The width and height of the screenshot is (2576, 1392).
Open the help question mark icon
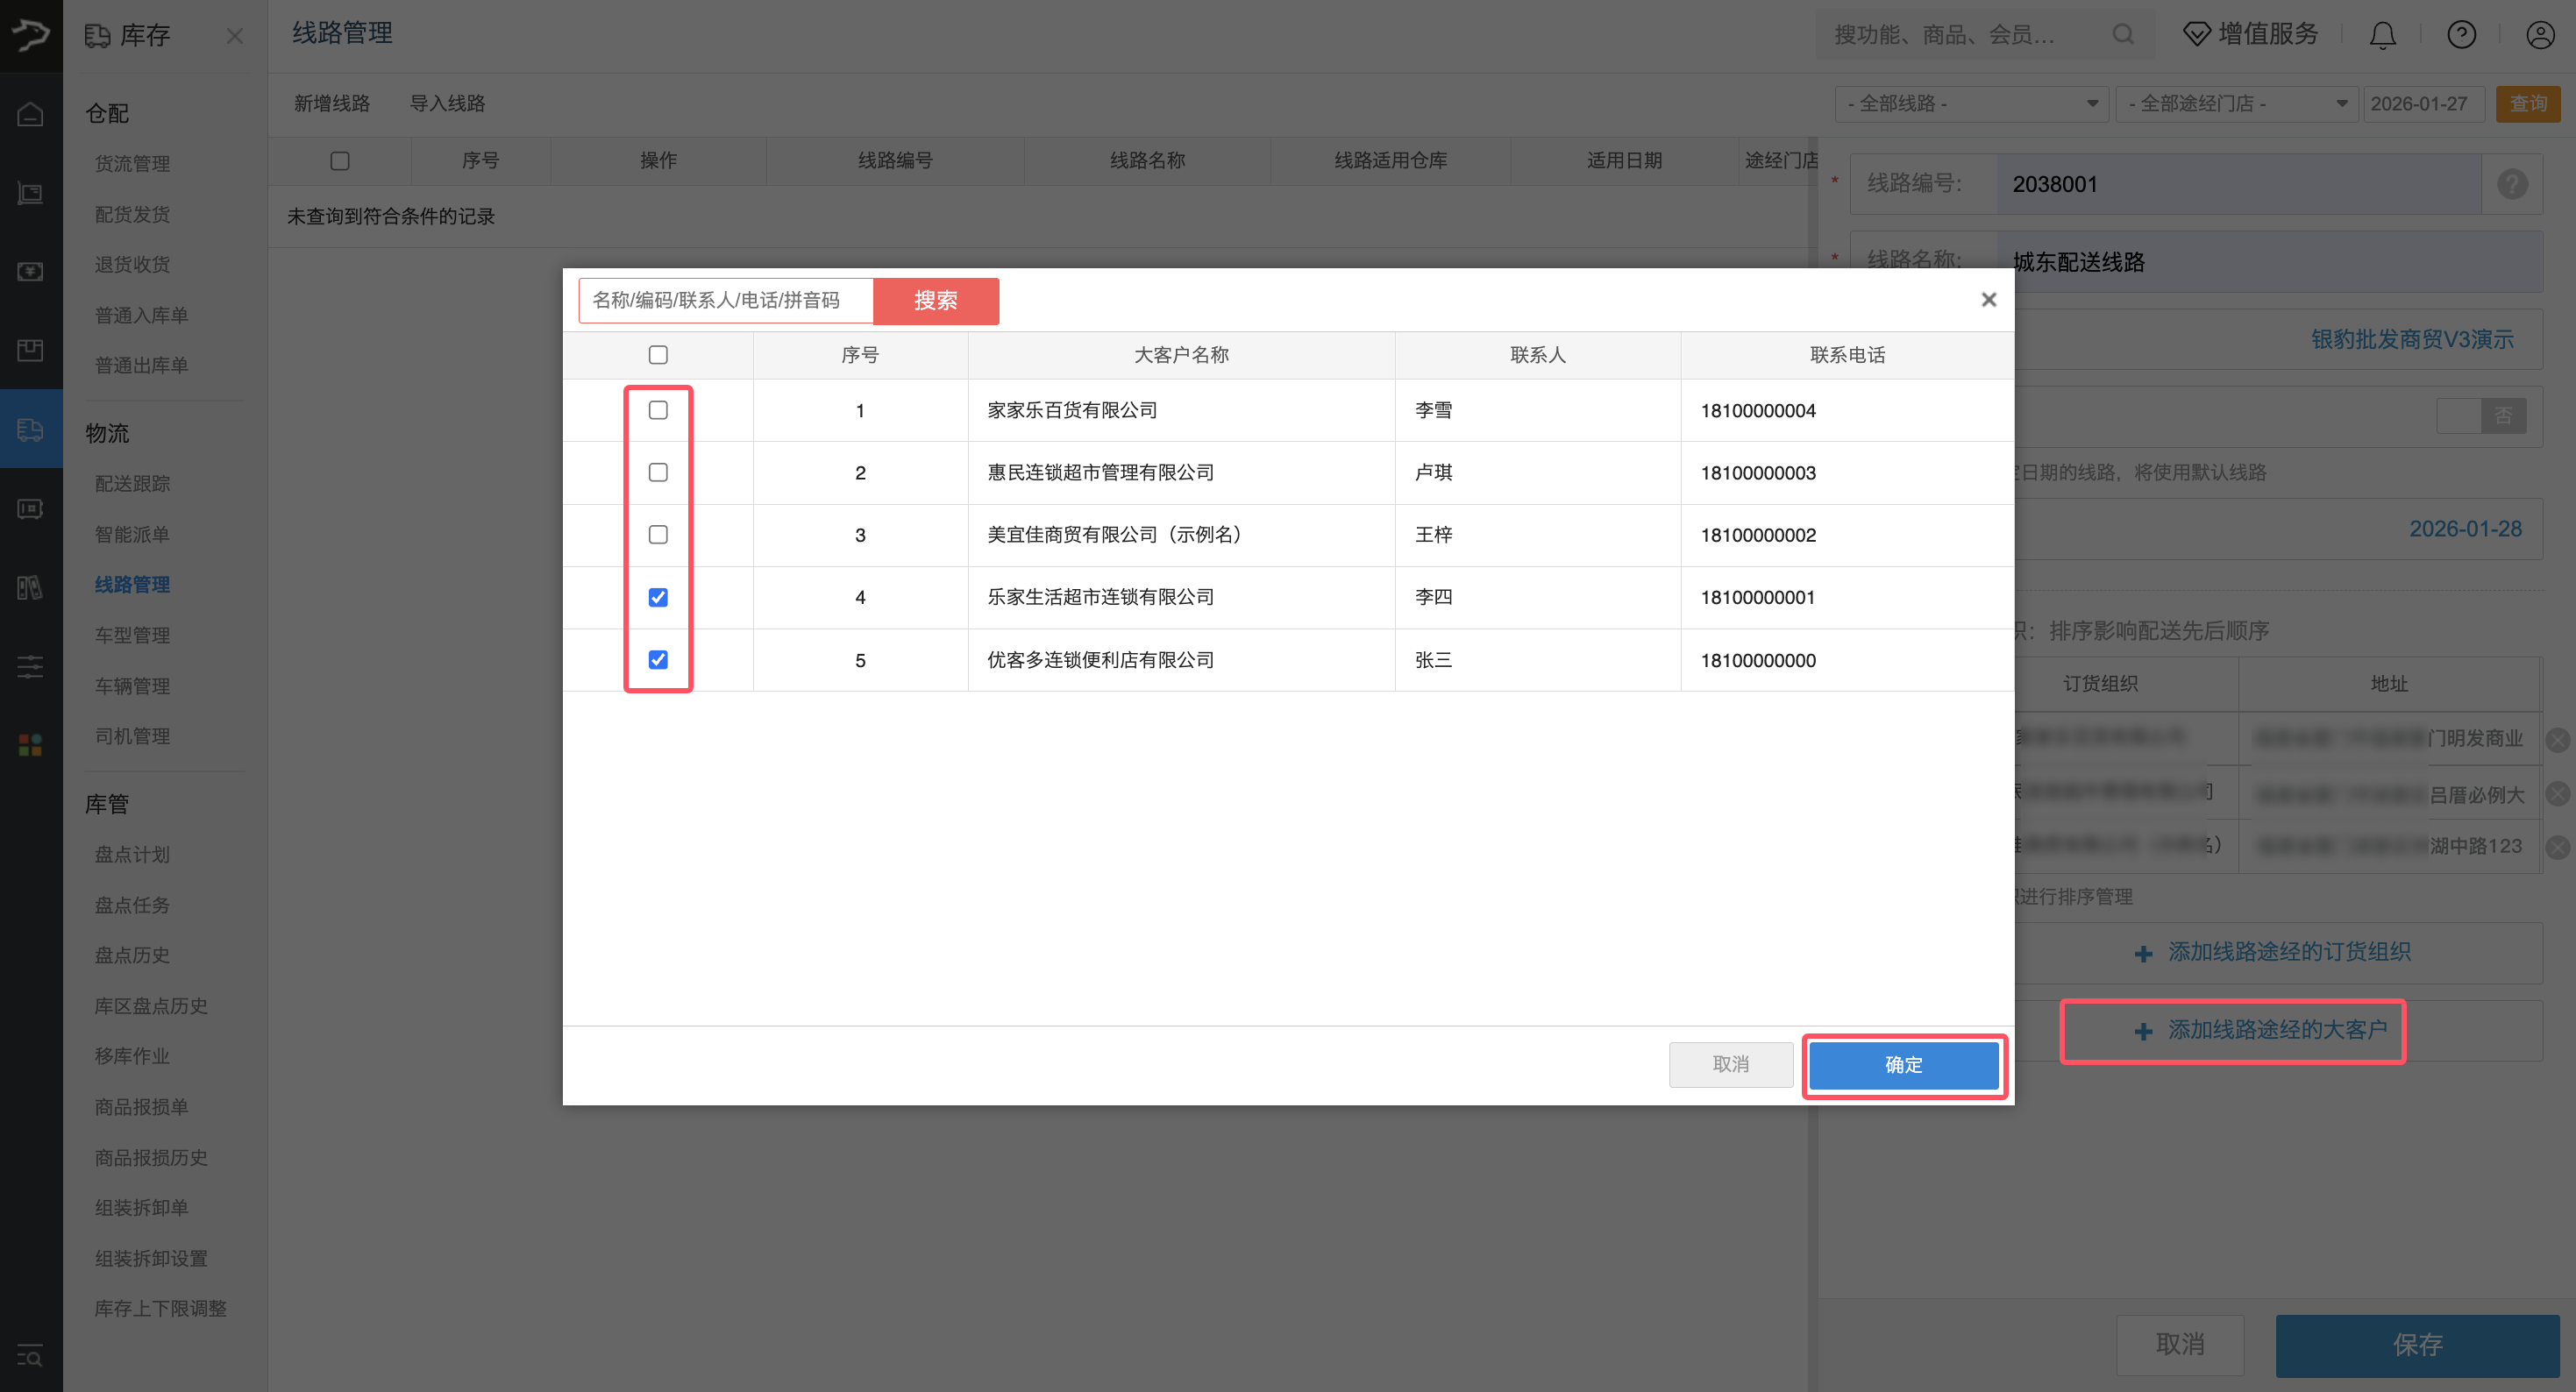2461,35
